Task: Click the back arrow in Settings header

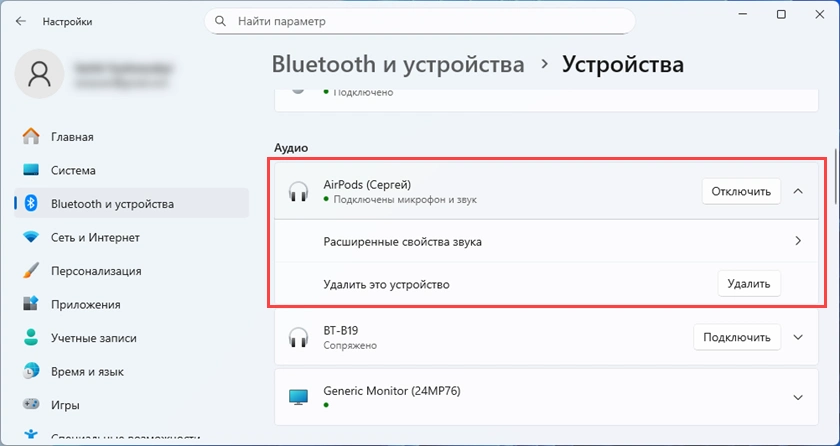Action: coord(21,20)
